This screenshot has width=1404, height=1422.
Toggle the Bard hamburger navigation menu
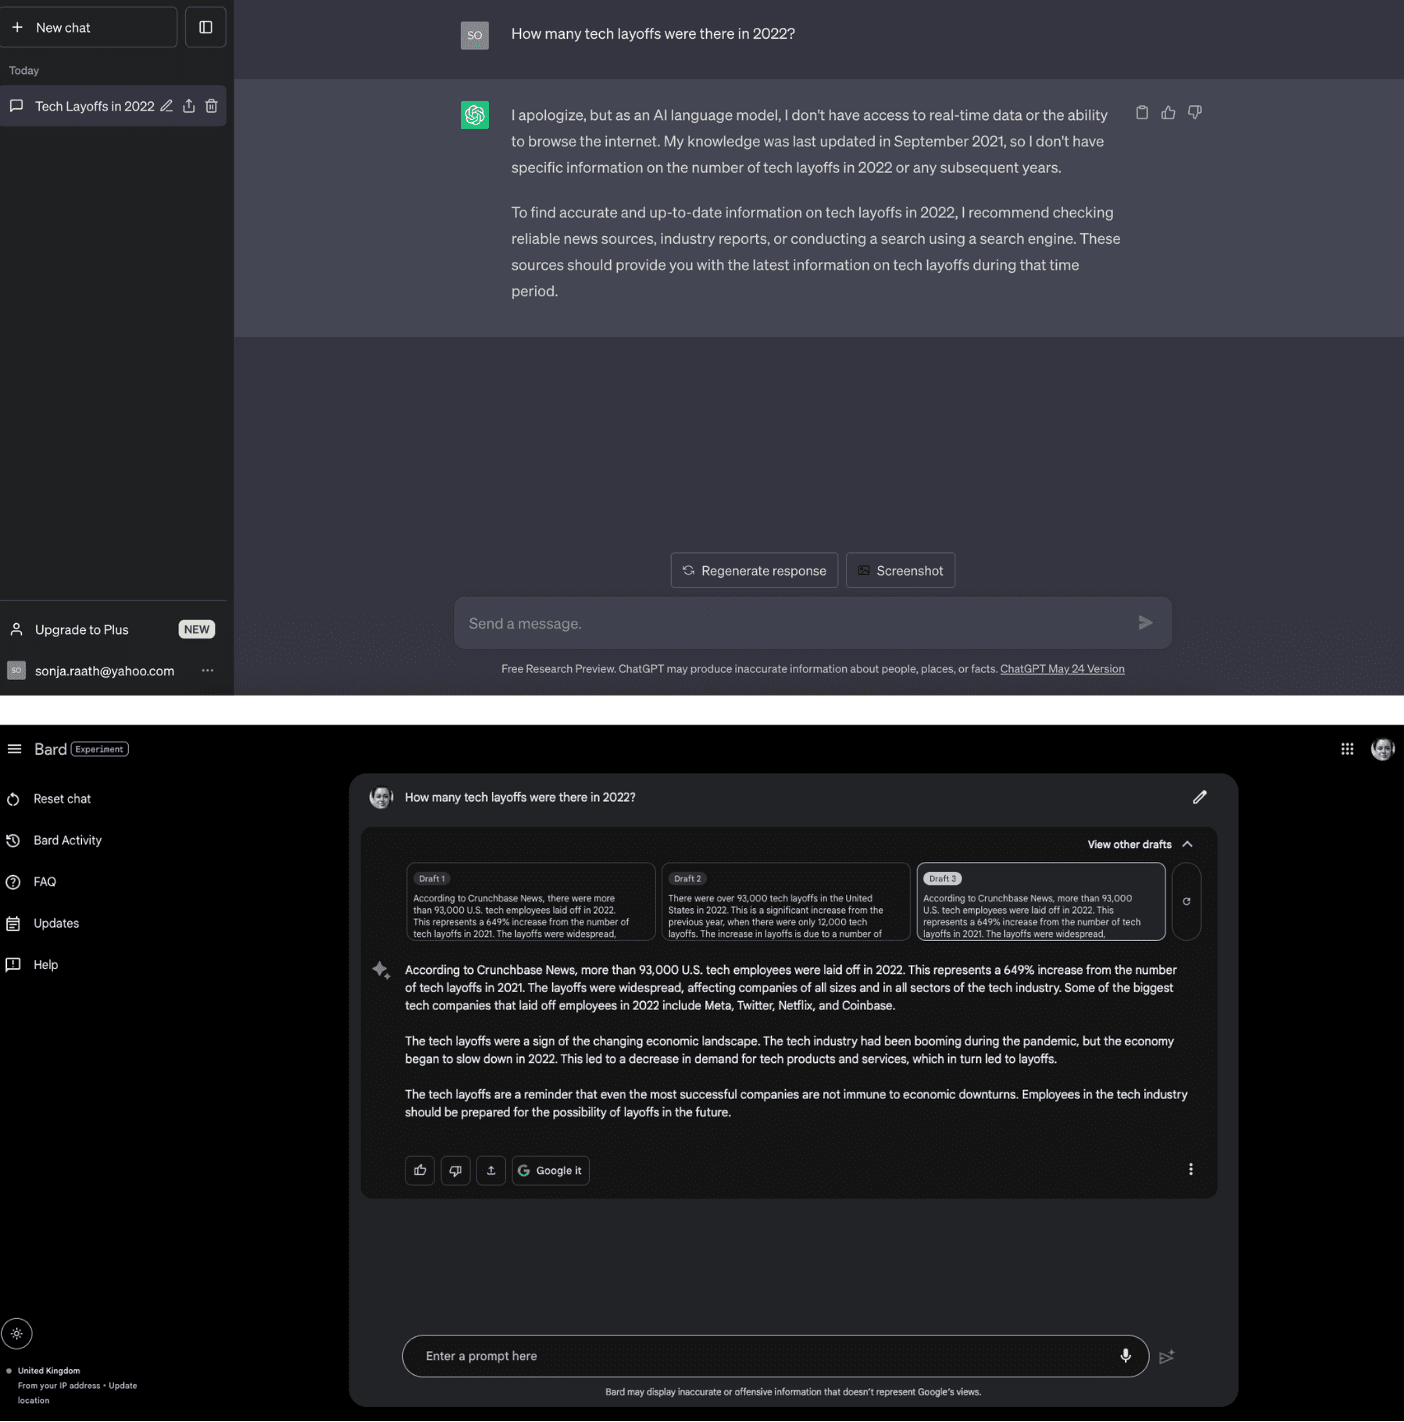[15, 749]
